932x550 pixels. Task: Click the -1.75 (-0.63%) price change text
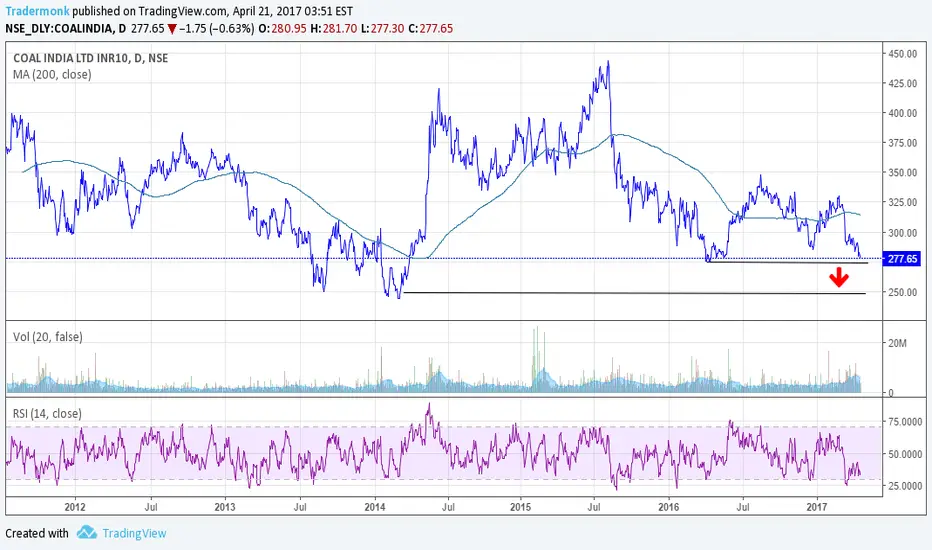point(216,29)
